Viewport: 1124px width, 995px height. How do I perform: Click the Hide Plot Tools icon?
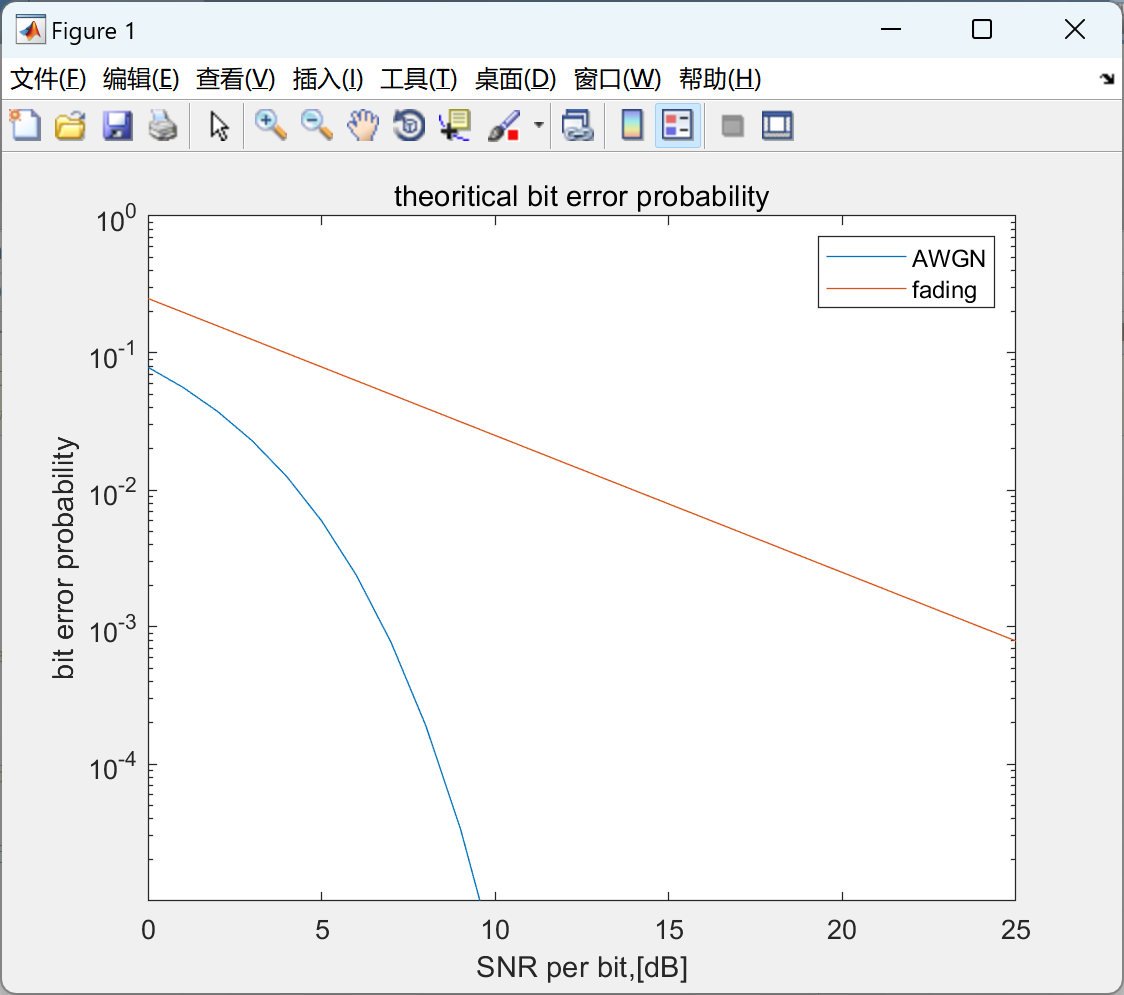[732, 126]
